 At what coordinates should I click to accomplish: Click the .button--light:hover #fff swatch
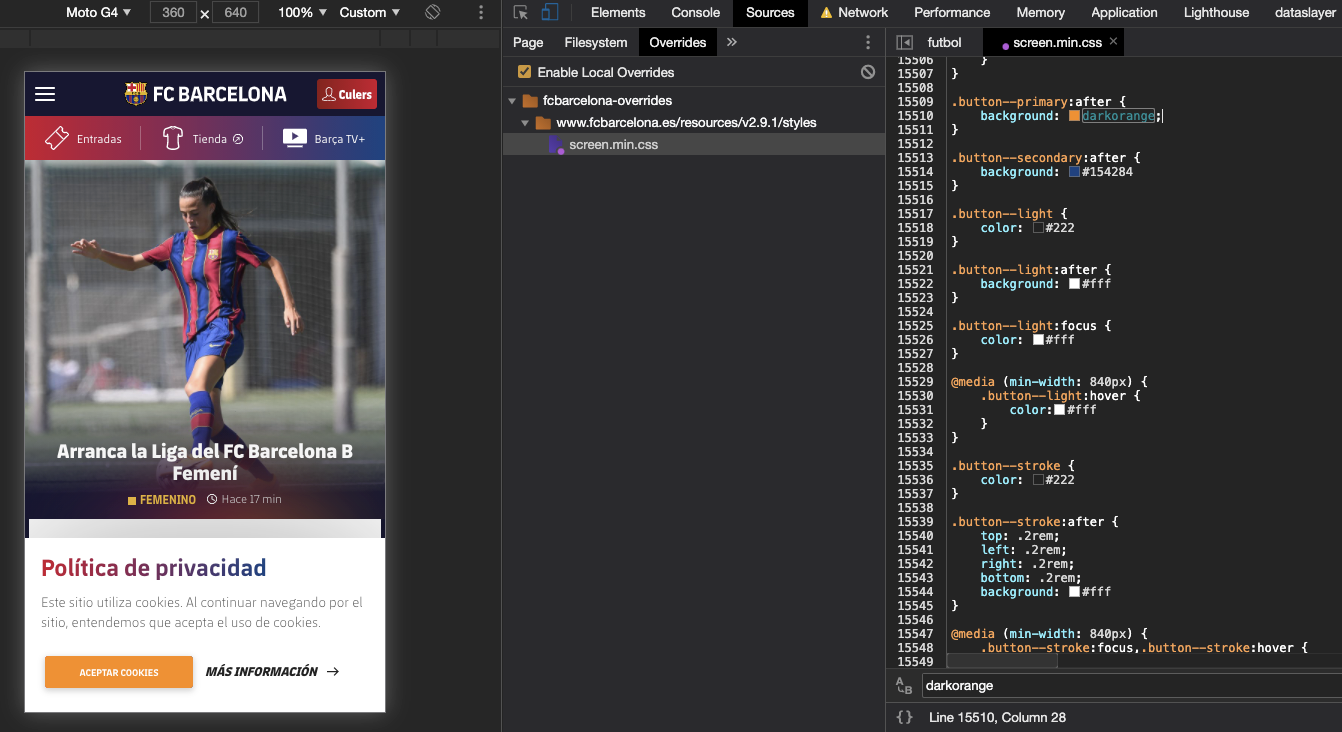[x=1059, y=410]
